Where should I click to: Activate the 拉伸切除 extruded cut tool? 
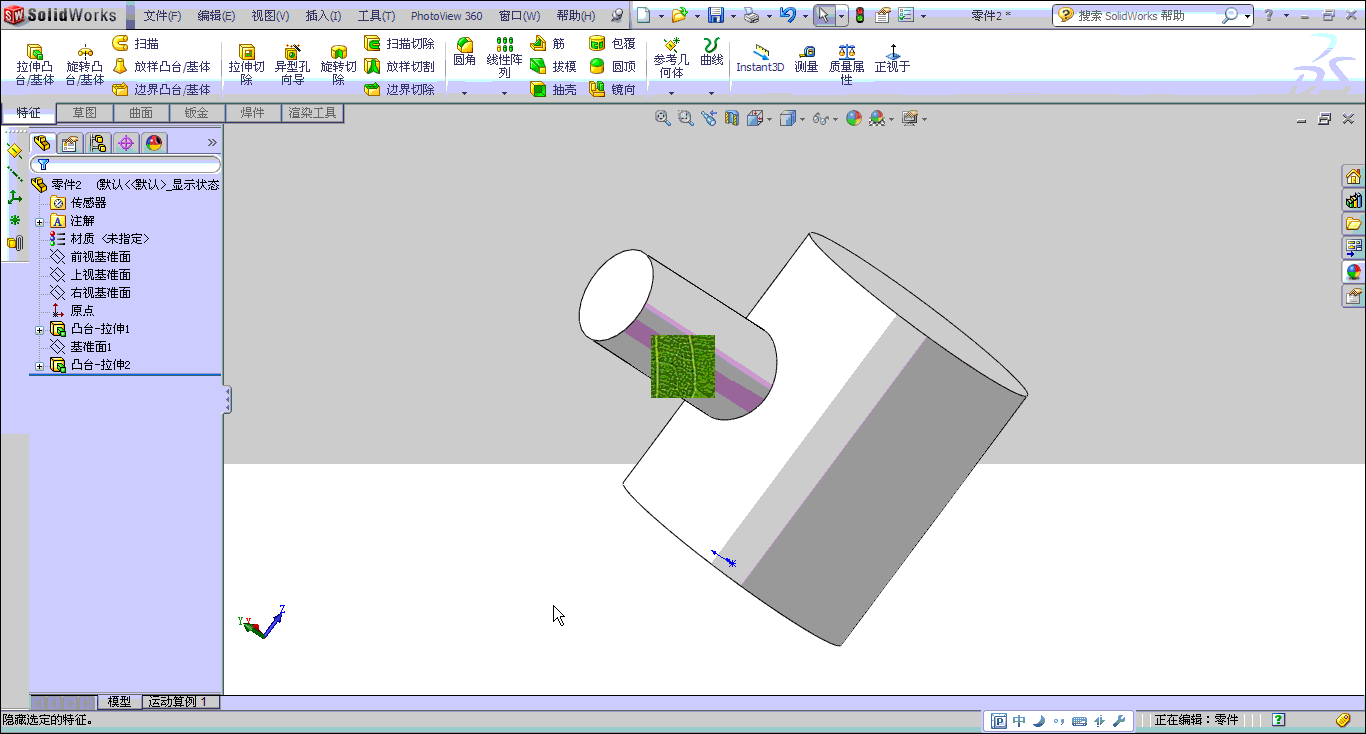click(x=246, y=65)
